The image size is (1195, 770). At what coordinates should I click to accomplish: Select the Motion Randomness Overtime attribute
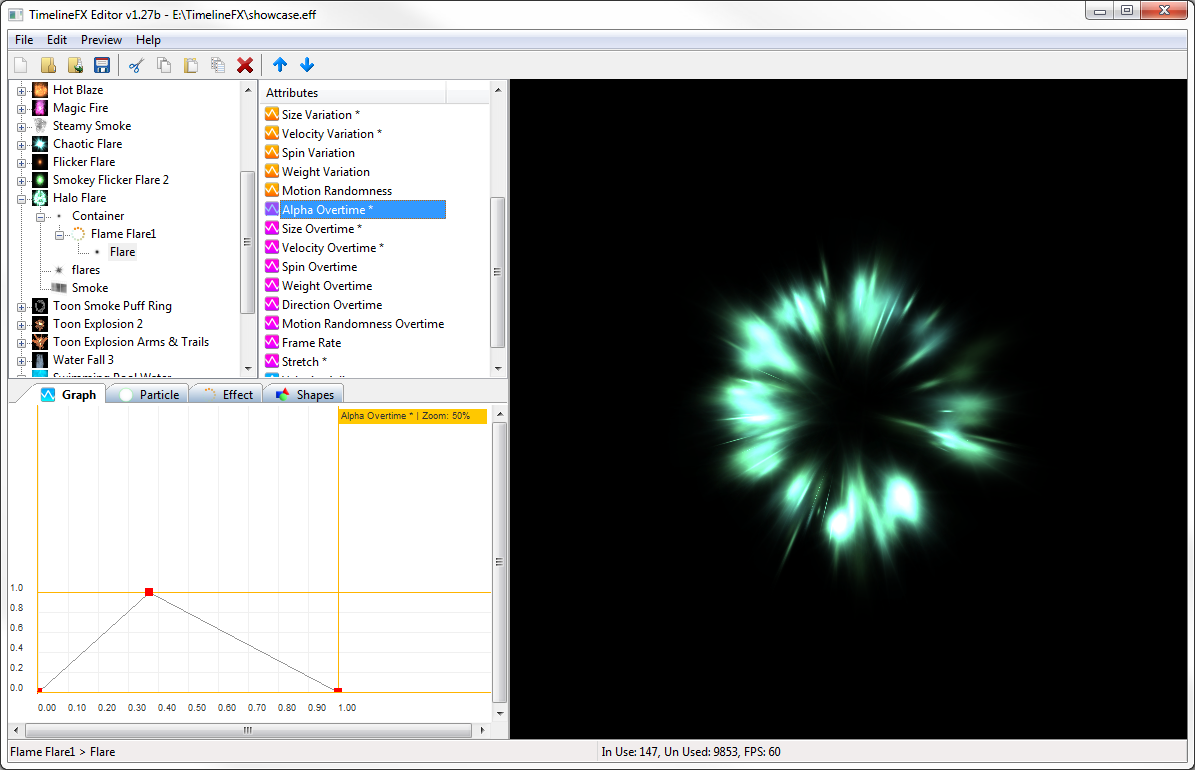[363, 324]
